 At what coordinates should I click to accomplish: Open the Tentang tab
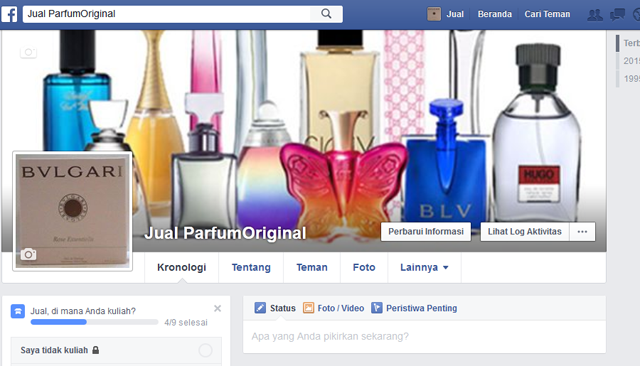pos(251,267)
